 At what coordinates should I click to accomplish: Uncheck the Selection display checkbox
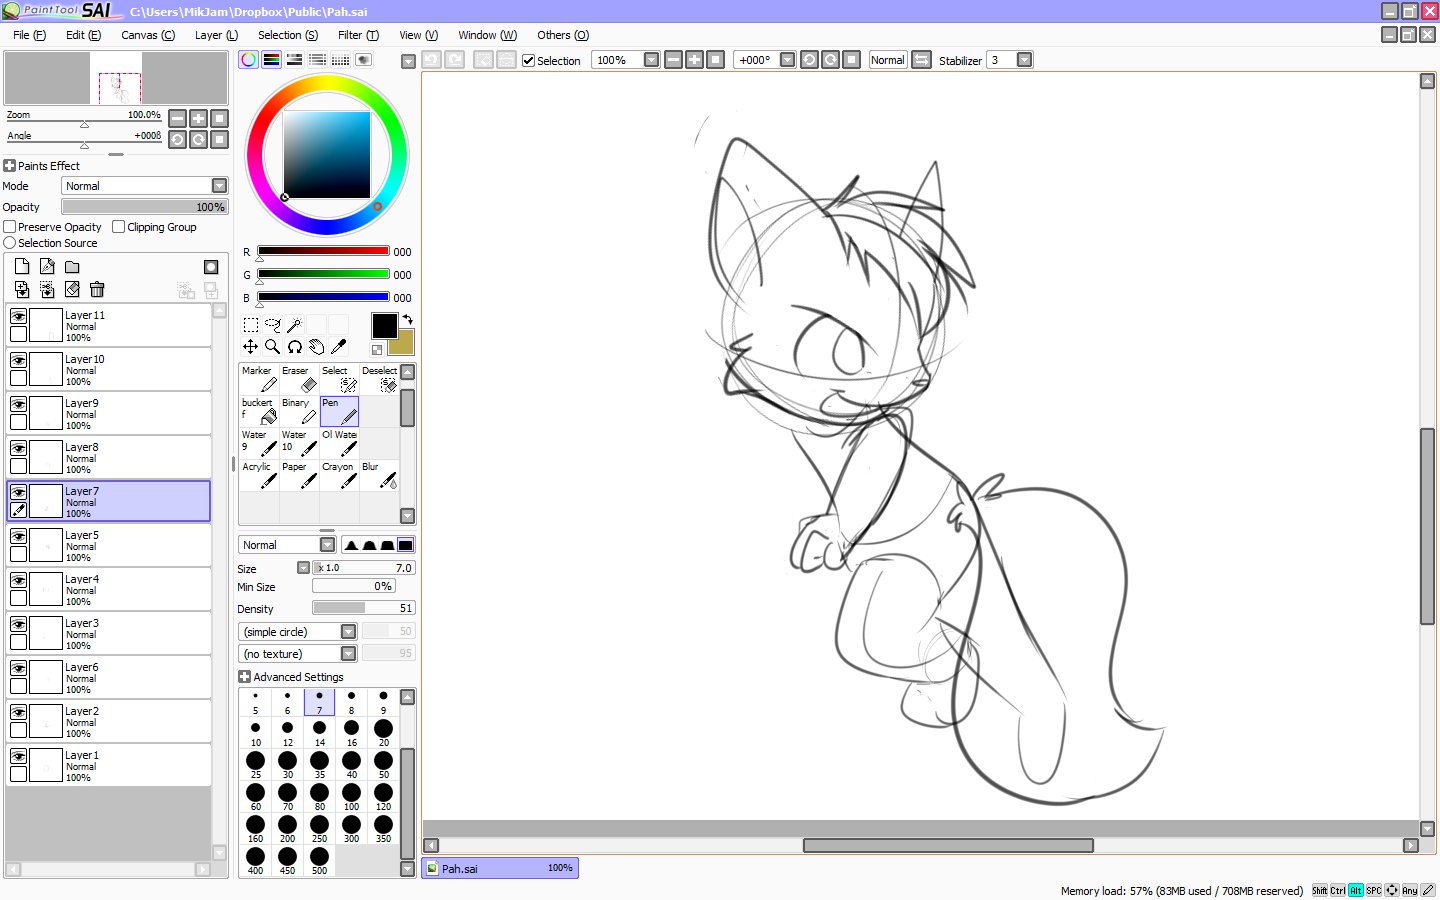(528, 61)
